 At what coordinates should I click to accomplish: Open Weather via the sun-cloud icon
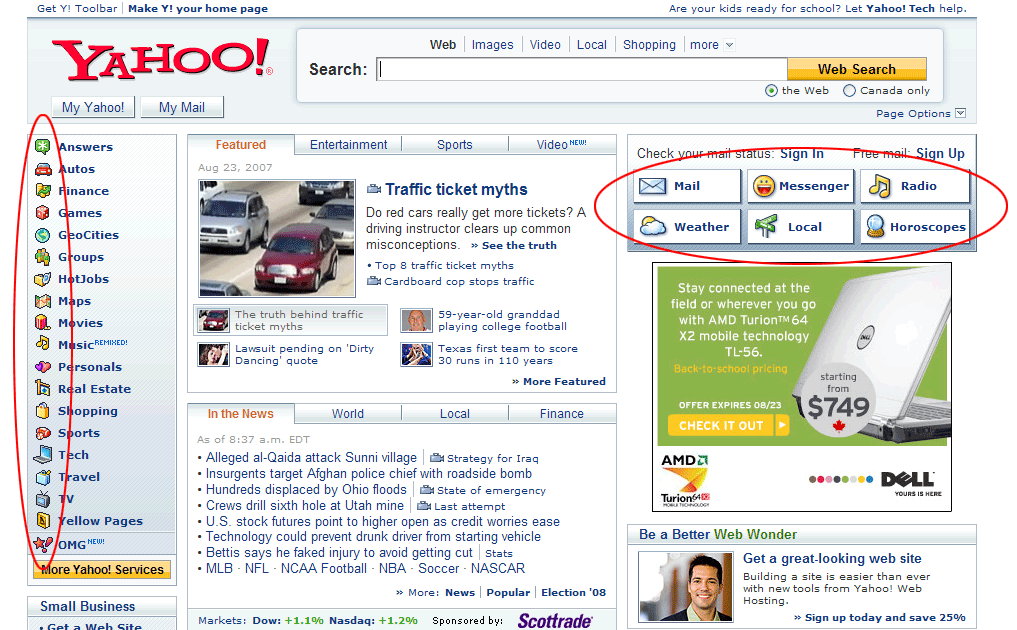click(653, 227)
